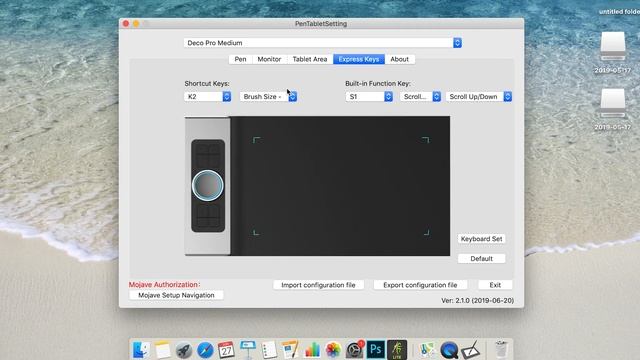
Task: Click the pen tablet app dock icon
Action: [x=470, y=350]
